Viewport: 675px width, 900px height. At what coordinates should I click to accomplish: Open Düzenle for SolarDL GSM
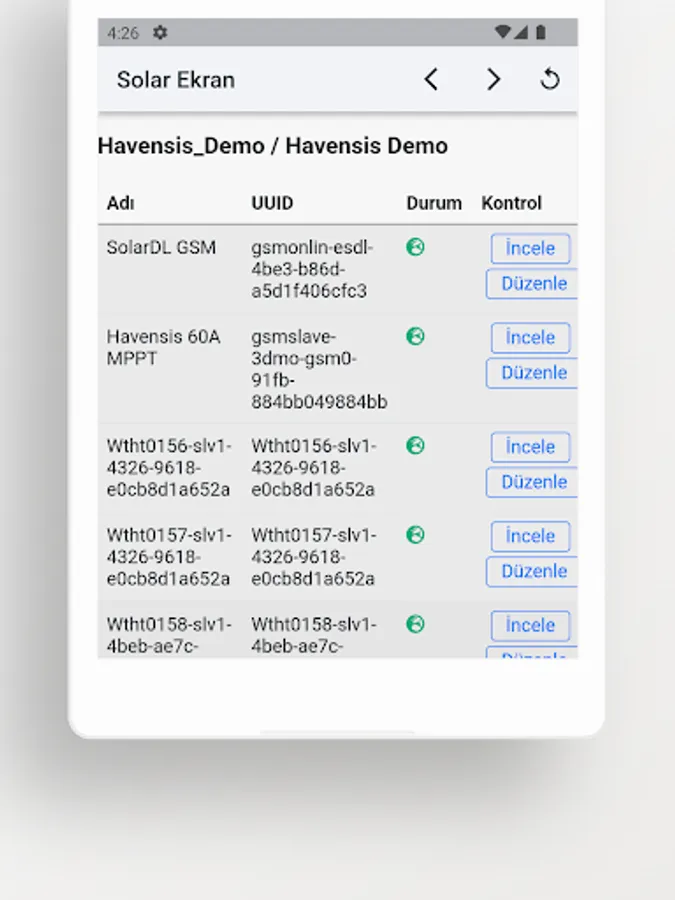(532, 284)
